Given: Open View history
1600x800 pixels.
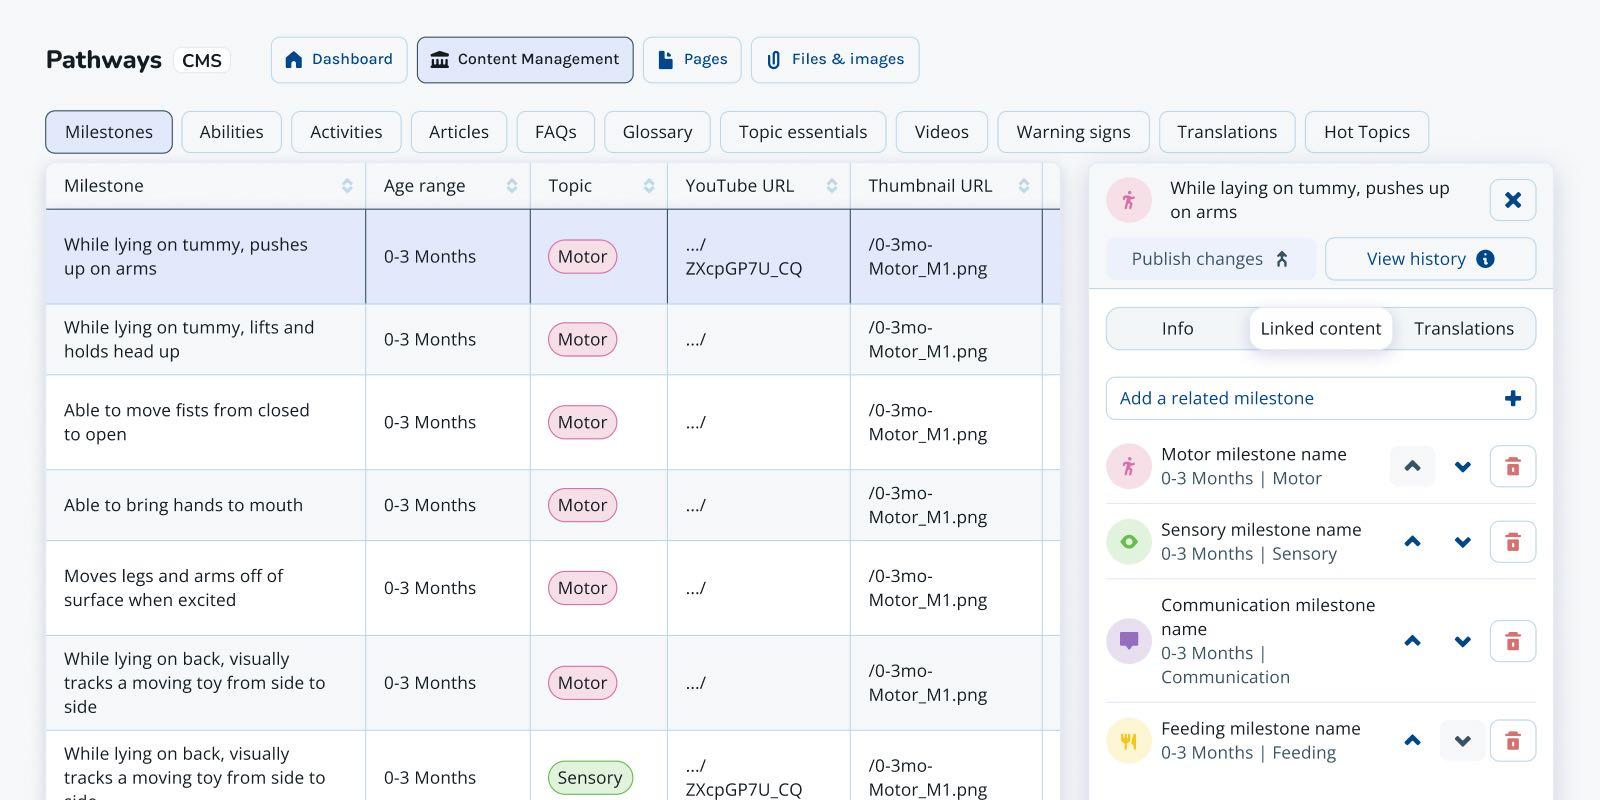Looking at the screenshot, I should pyautogui.click(x=1429, y=259).
